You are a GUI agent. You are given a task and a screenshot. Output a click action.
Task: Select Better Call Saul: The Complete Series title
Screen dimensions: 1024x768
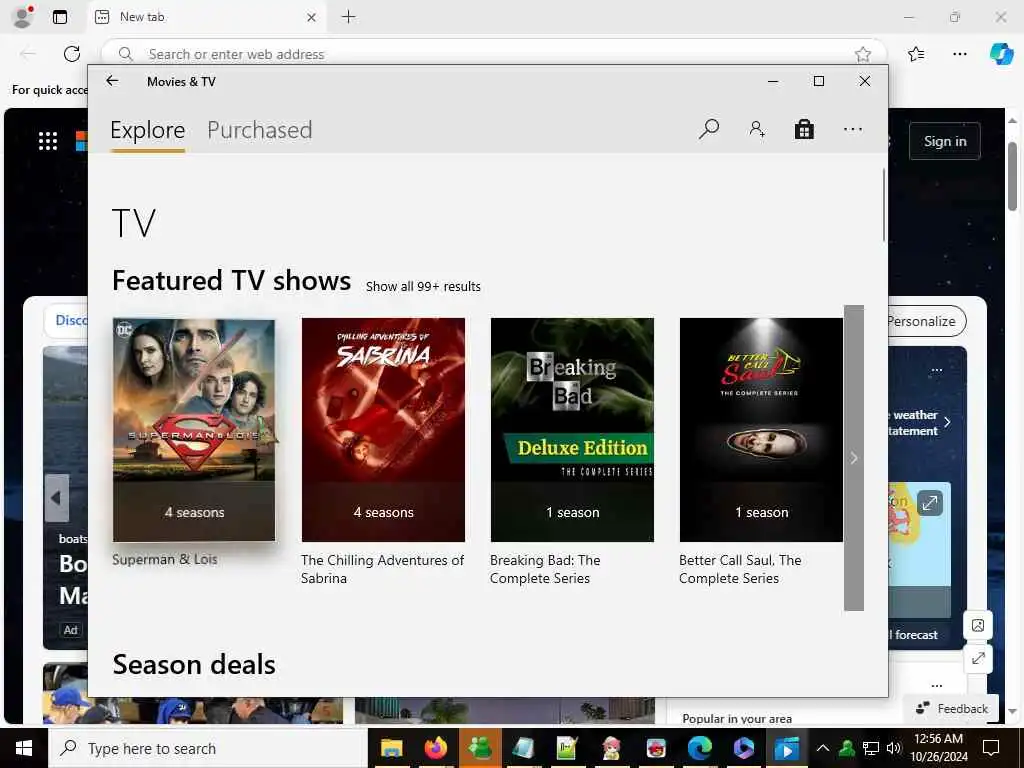click(x=740, y=569)
